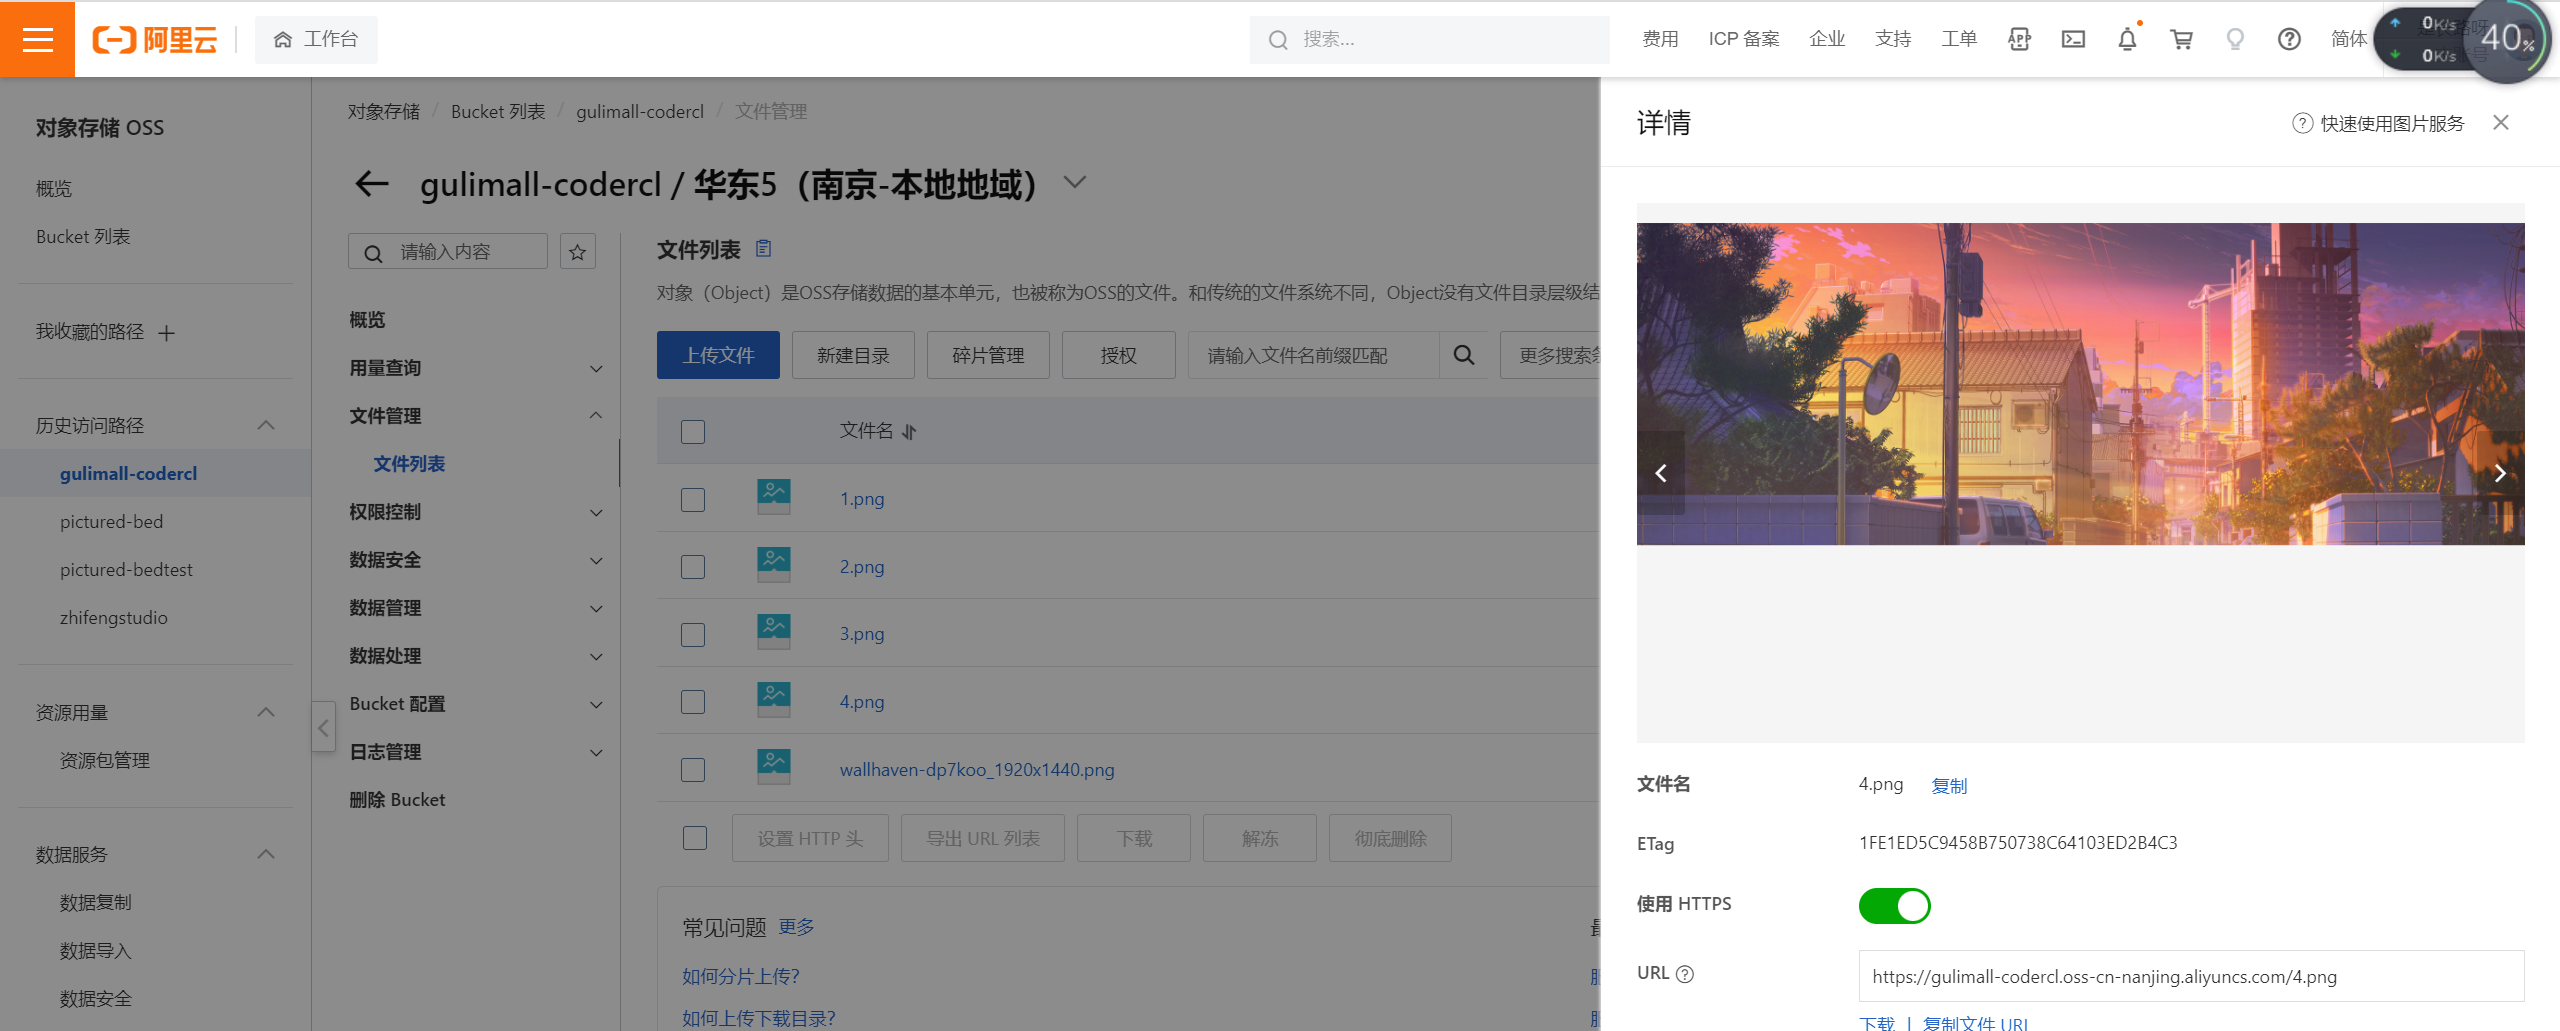The height and width of the screenshot is (1031, 2560).
Task: Expand 用量查询 section
Action: coord(596,369)
